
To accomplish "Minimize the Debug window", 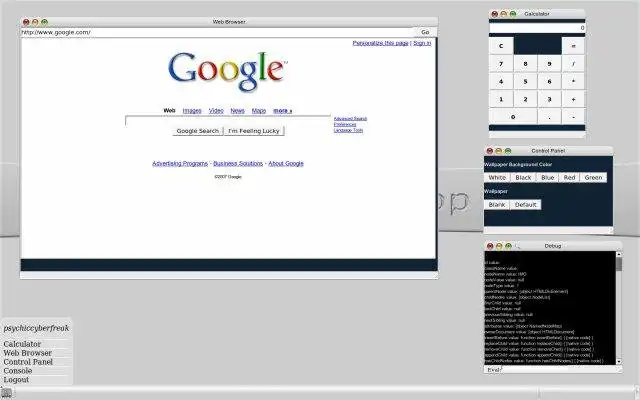I will coord(499,246).
